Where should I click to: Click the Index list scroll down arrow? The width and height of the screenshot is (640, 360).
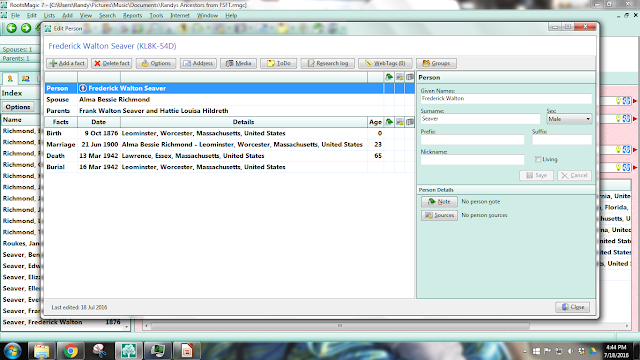(127, 327)
